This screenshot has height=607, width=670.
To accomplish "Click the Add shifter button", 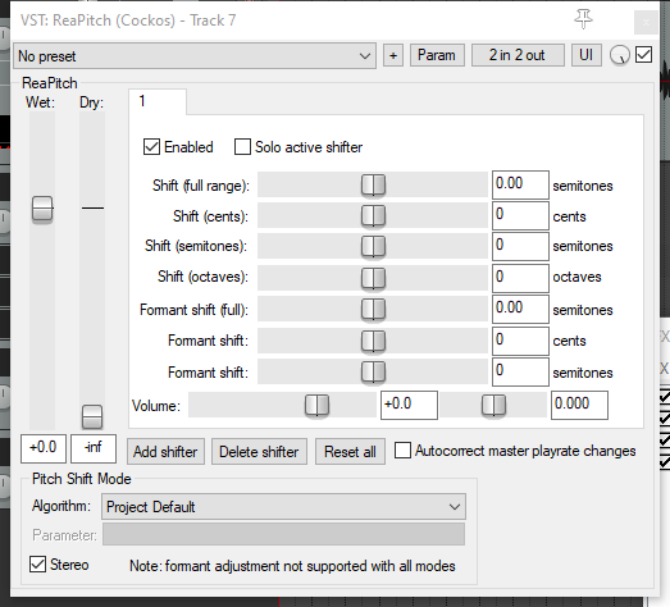I will 166,452.
